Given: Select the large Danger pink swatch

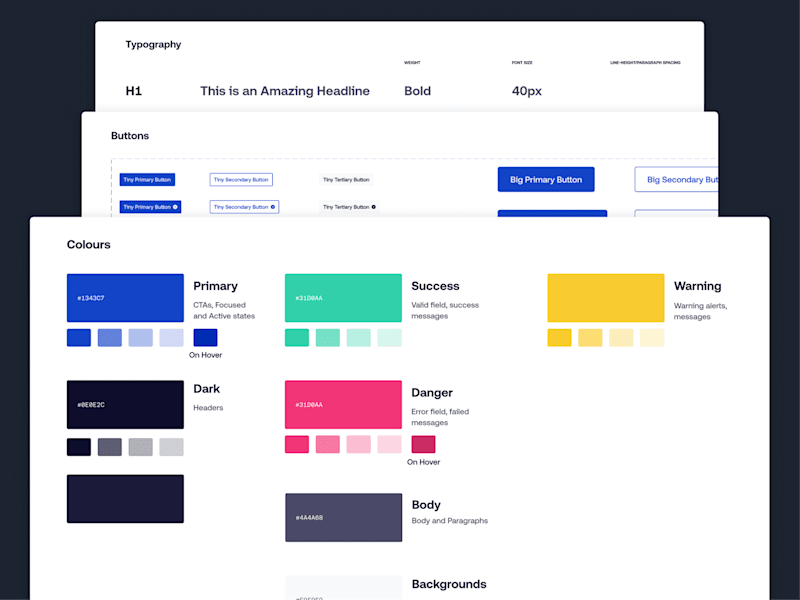Looking at the screenshot, I should [343, 405].
